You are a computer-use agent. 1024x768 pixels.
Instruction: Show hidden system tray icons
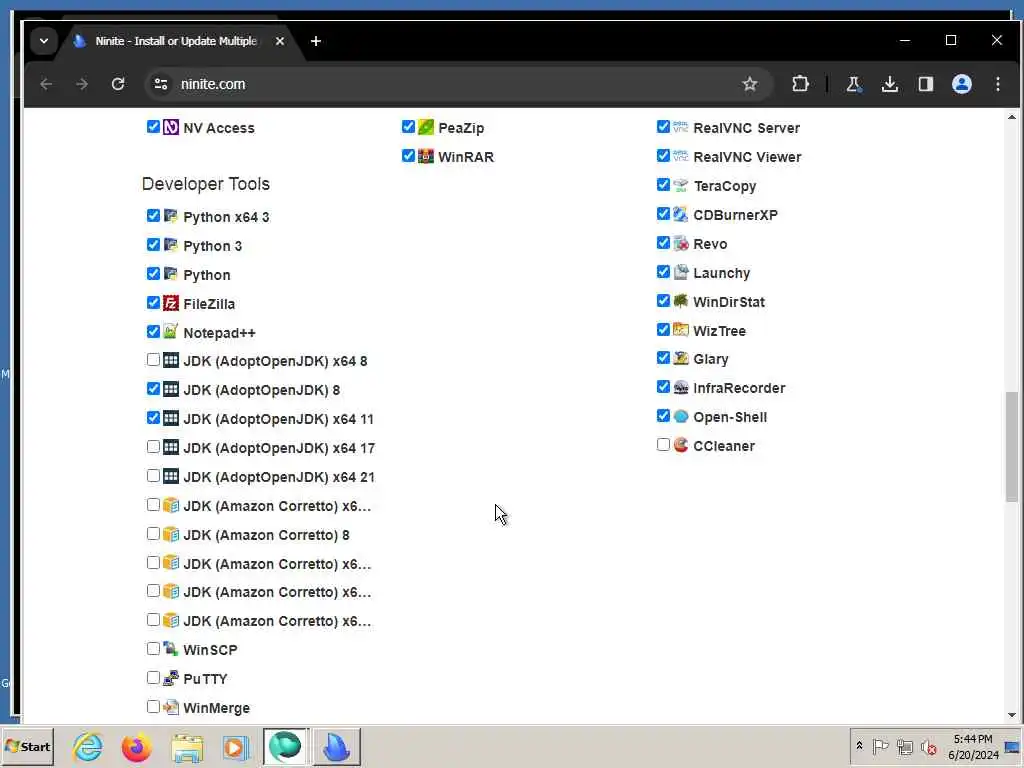click(859, 746)
